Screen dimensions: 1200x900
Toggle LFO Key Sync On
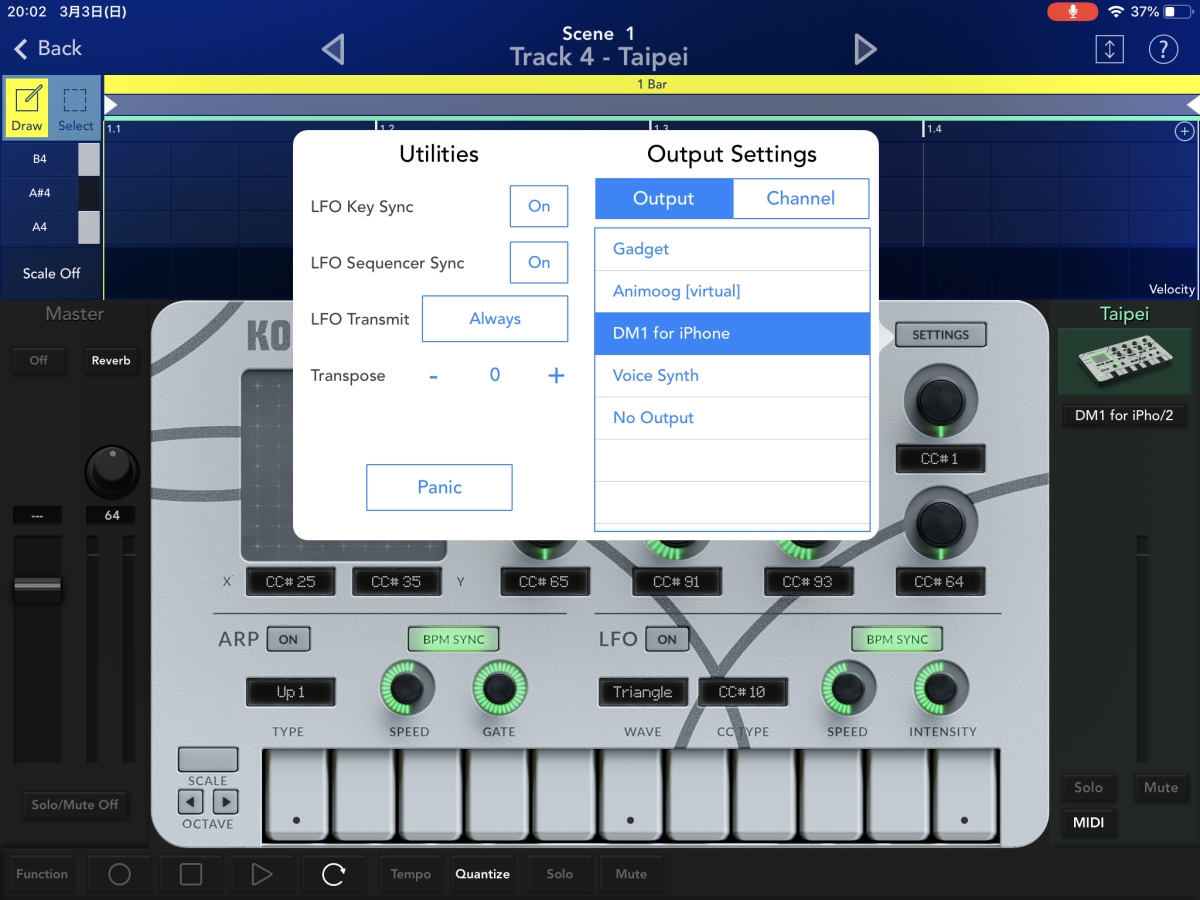coord(539,206)
